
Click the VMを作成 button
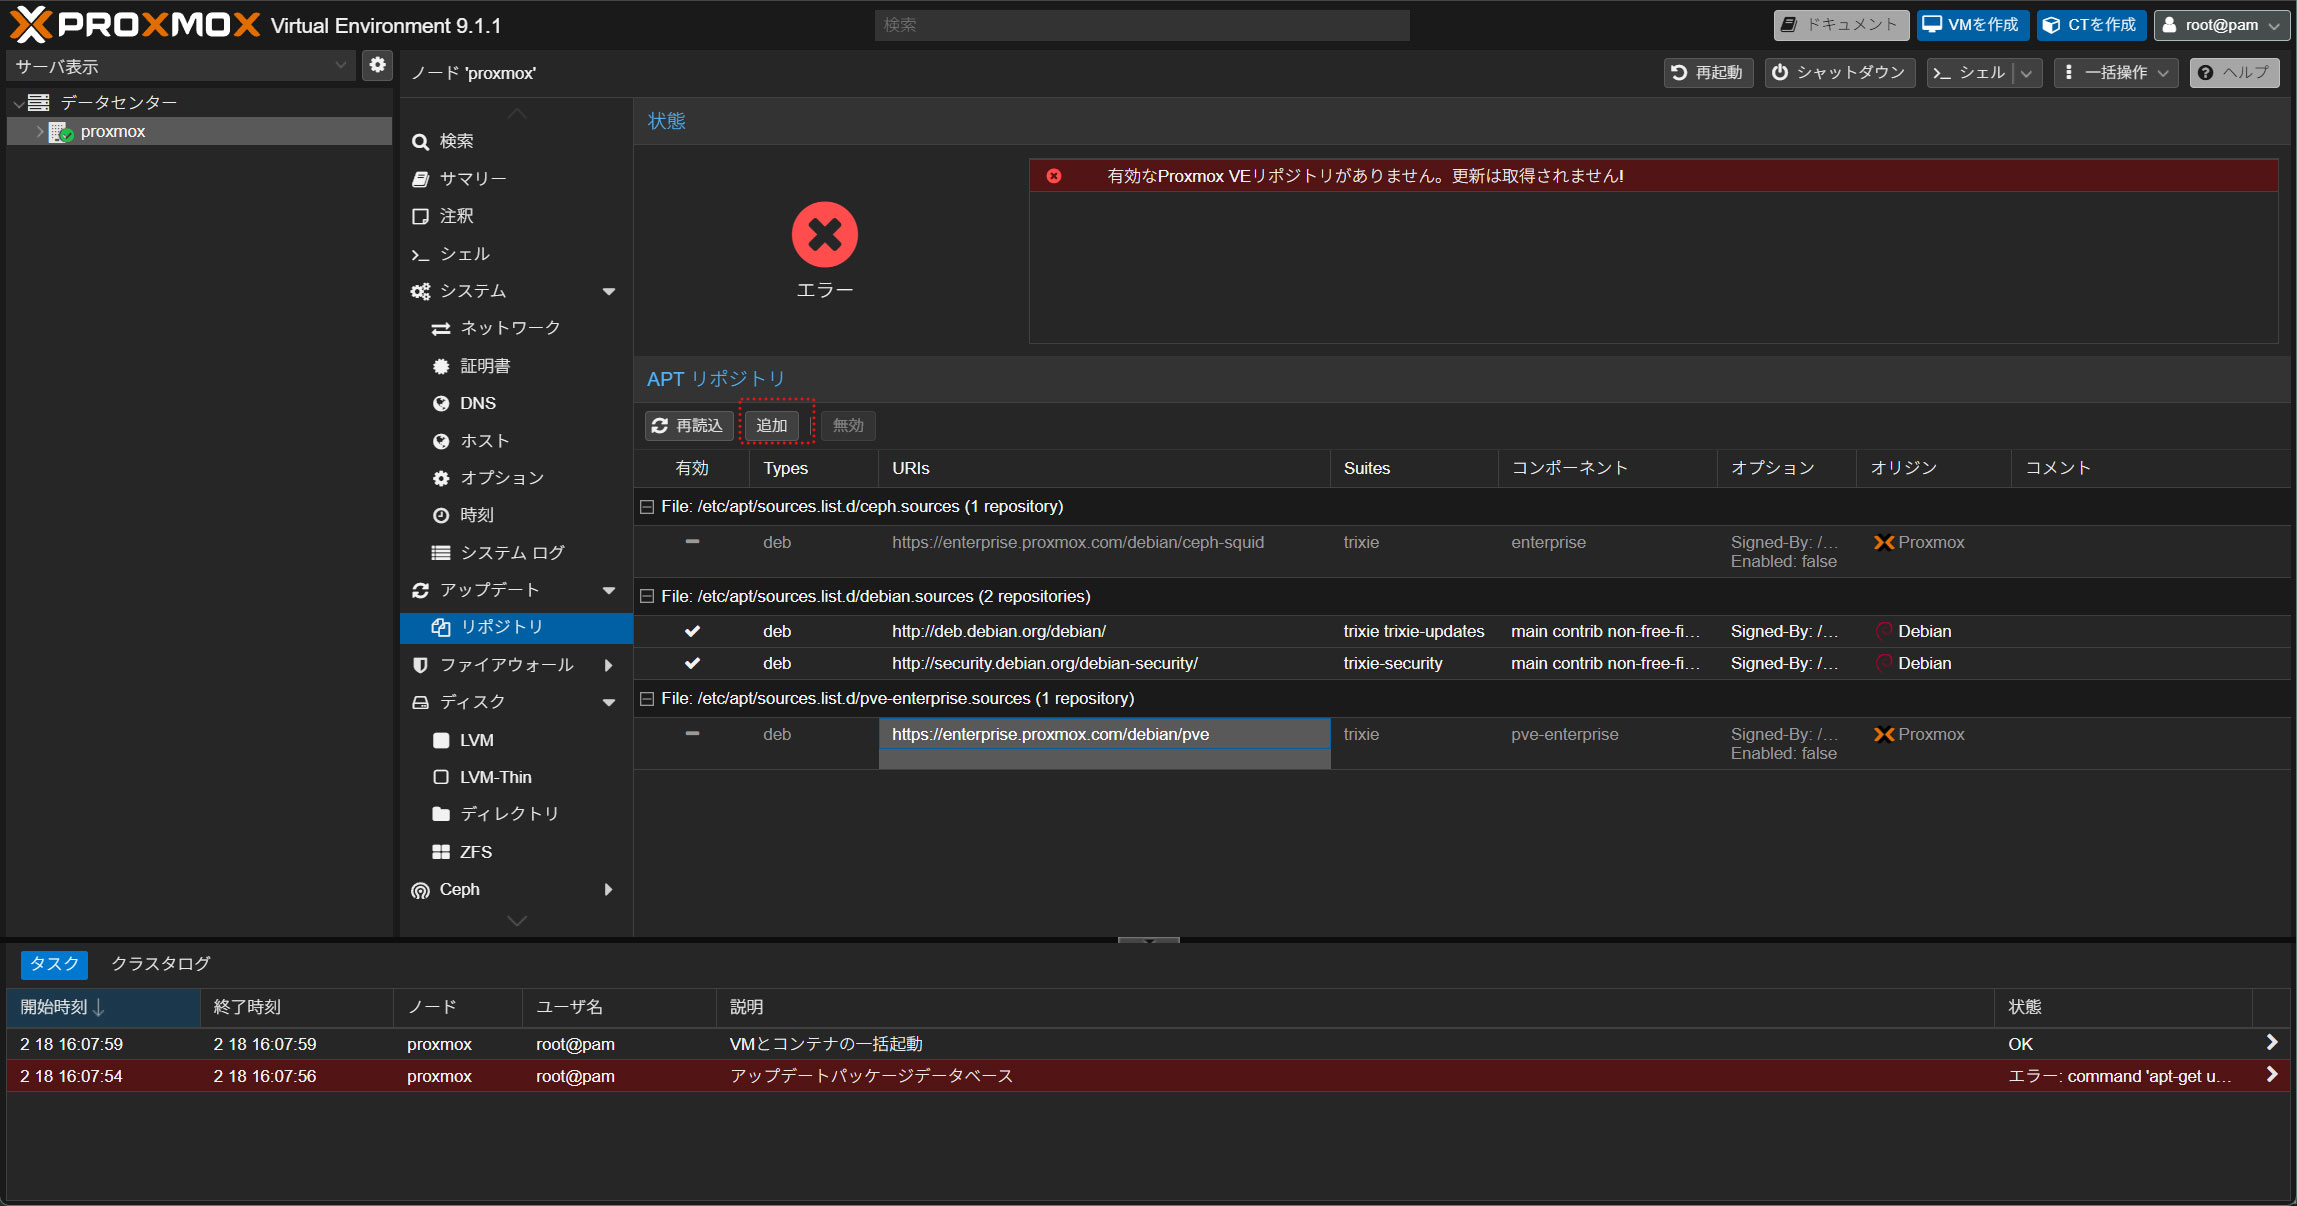1971,25
